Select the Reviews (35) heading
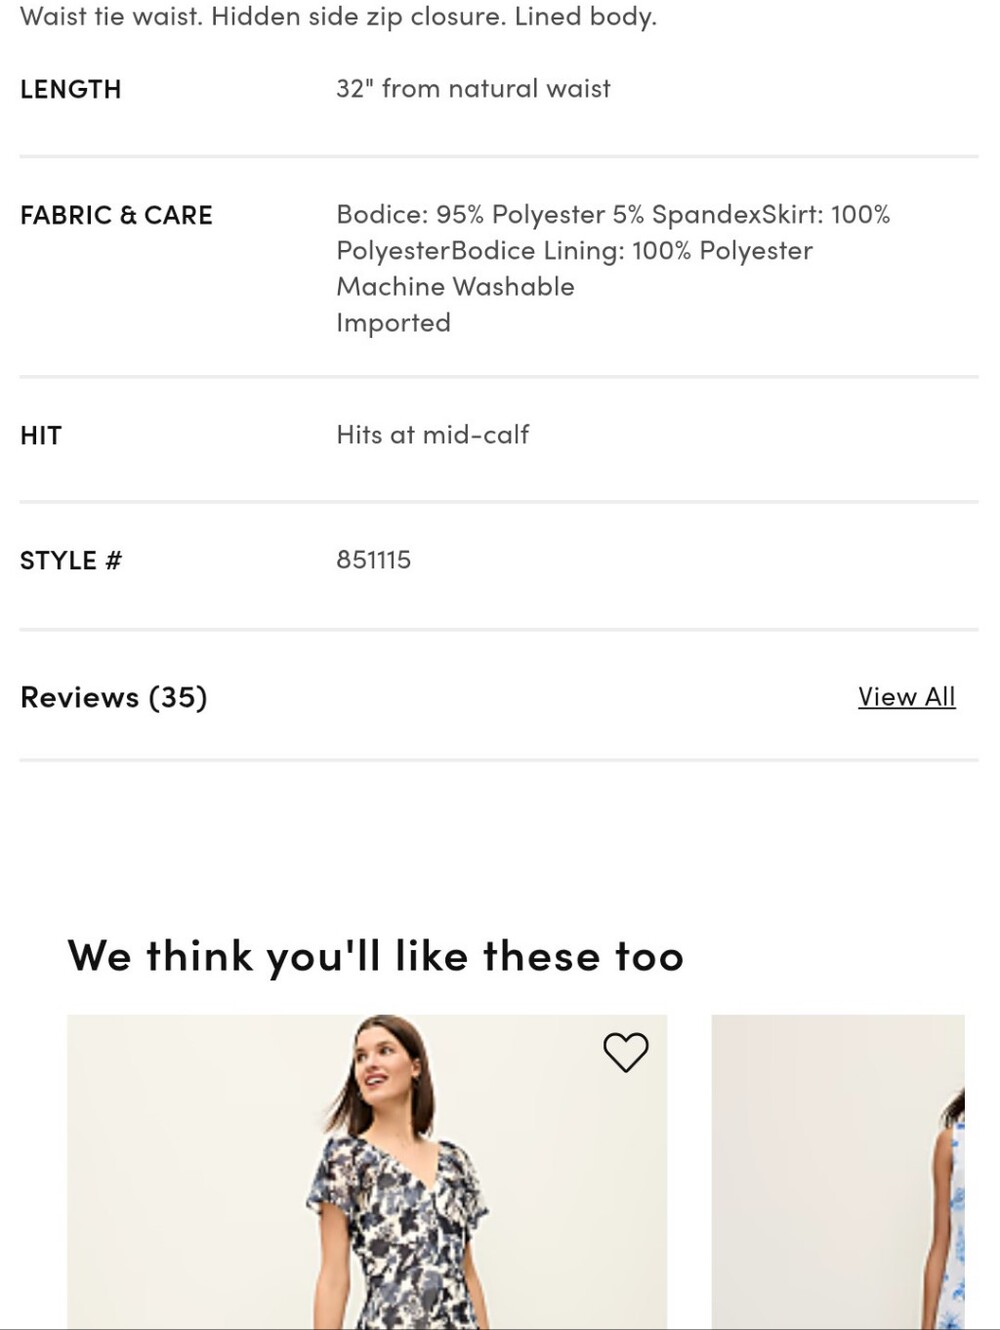The height and width of the screenshot is (1330, 1000). (114, 697)
